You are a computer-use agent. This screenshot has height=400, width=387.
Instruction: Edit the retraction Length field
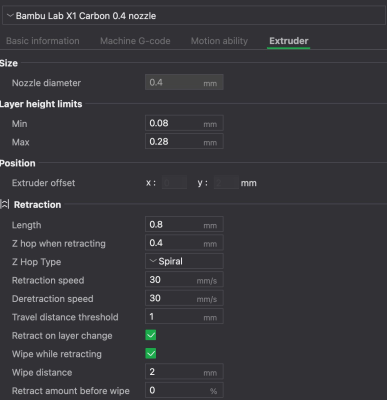pyautogui.click(x=184, y=225)
